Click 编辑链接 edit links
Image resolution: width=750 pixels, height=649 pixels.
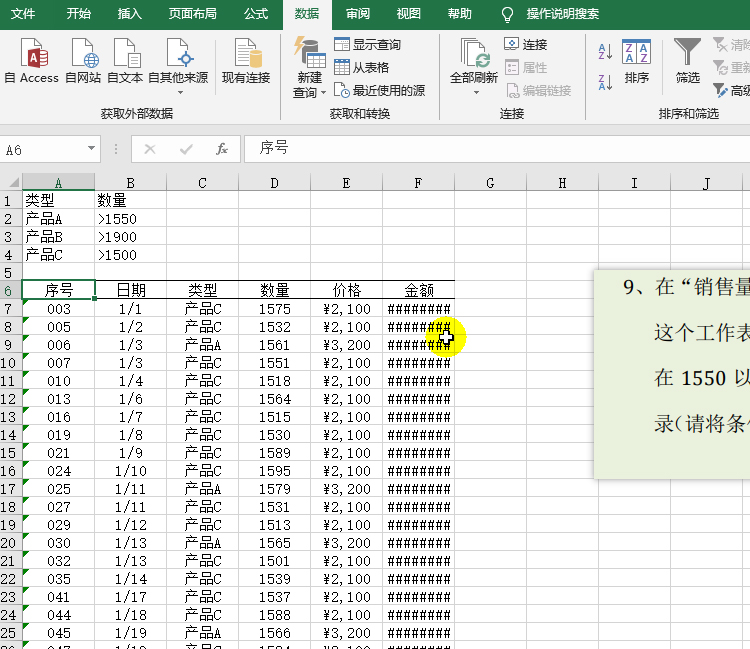tap(538, 90)
